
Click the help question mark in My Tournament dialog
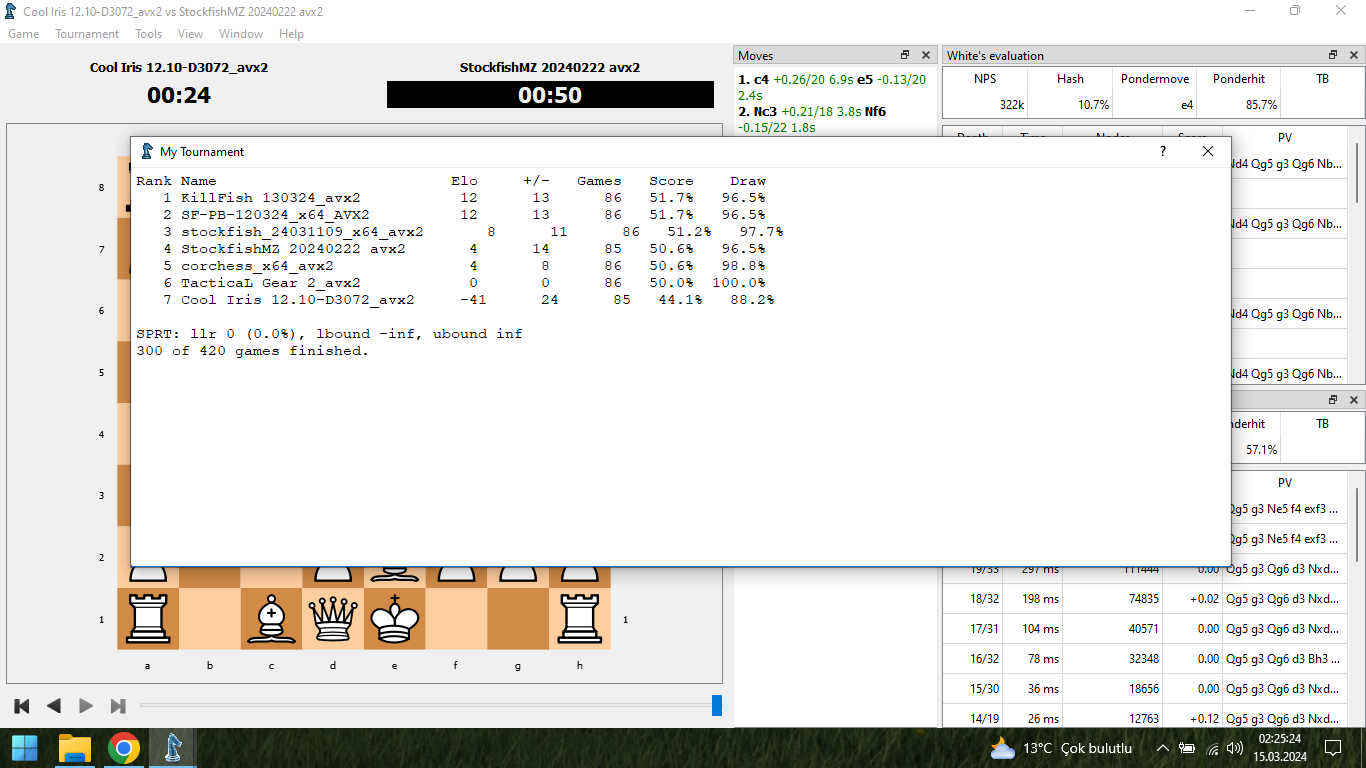(1162, 151)
